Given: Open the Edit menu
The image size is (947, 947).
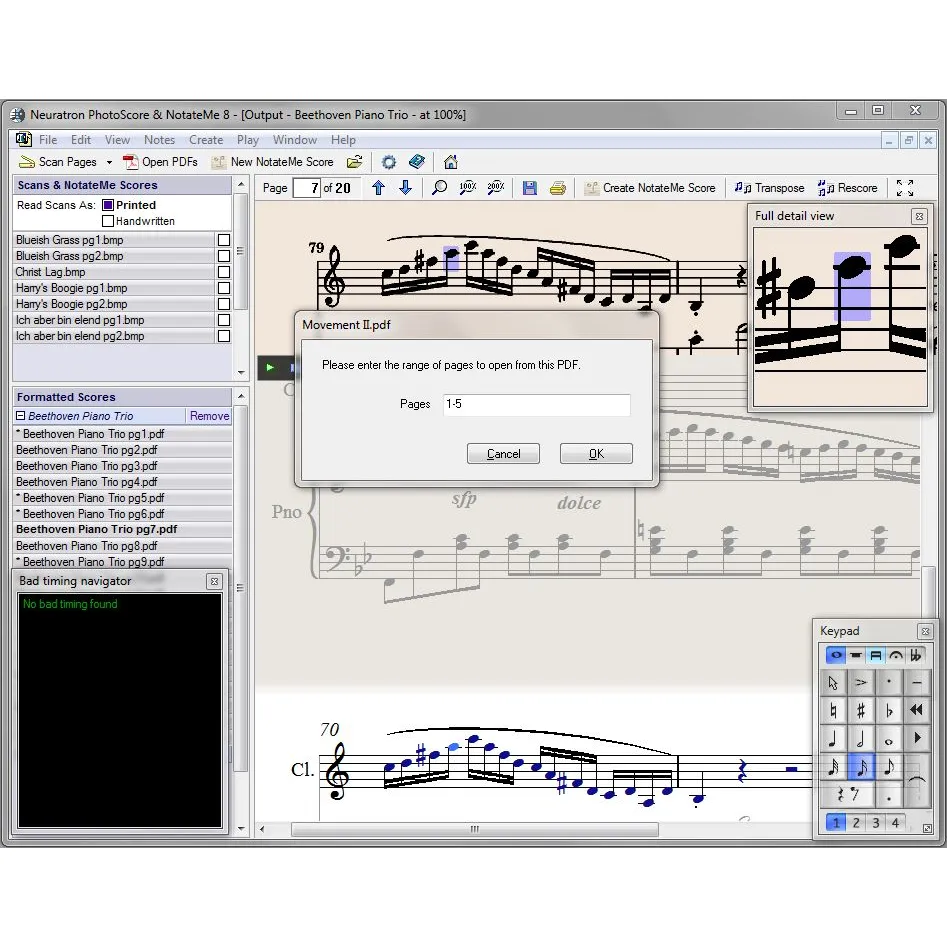Looking at the screenshot, I should [81, 140].
